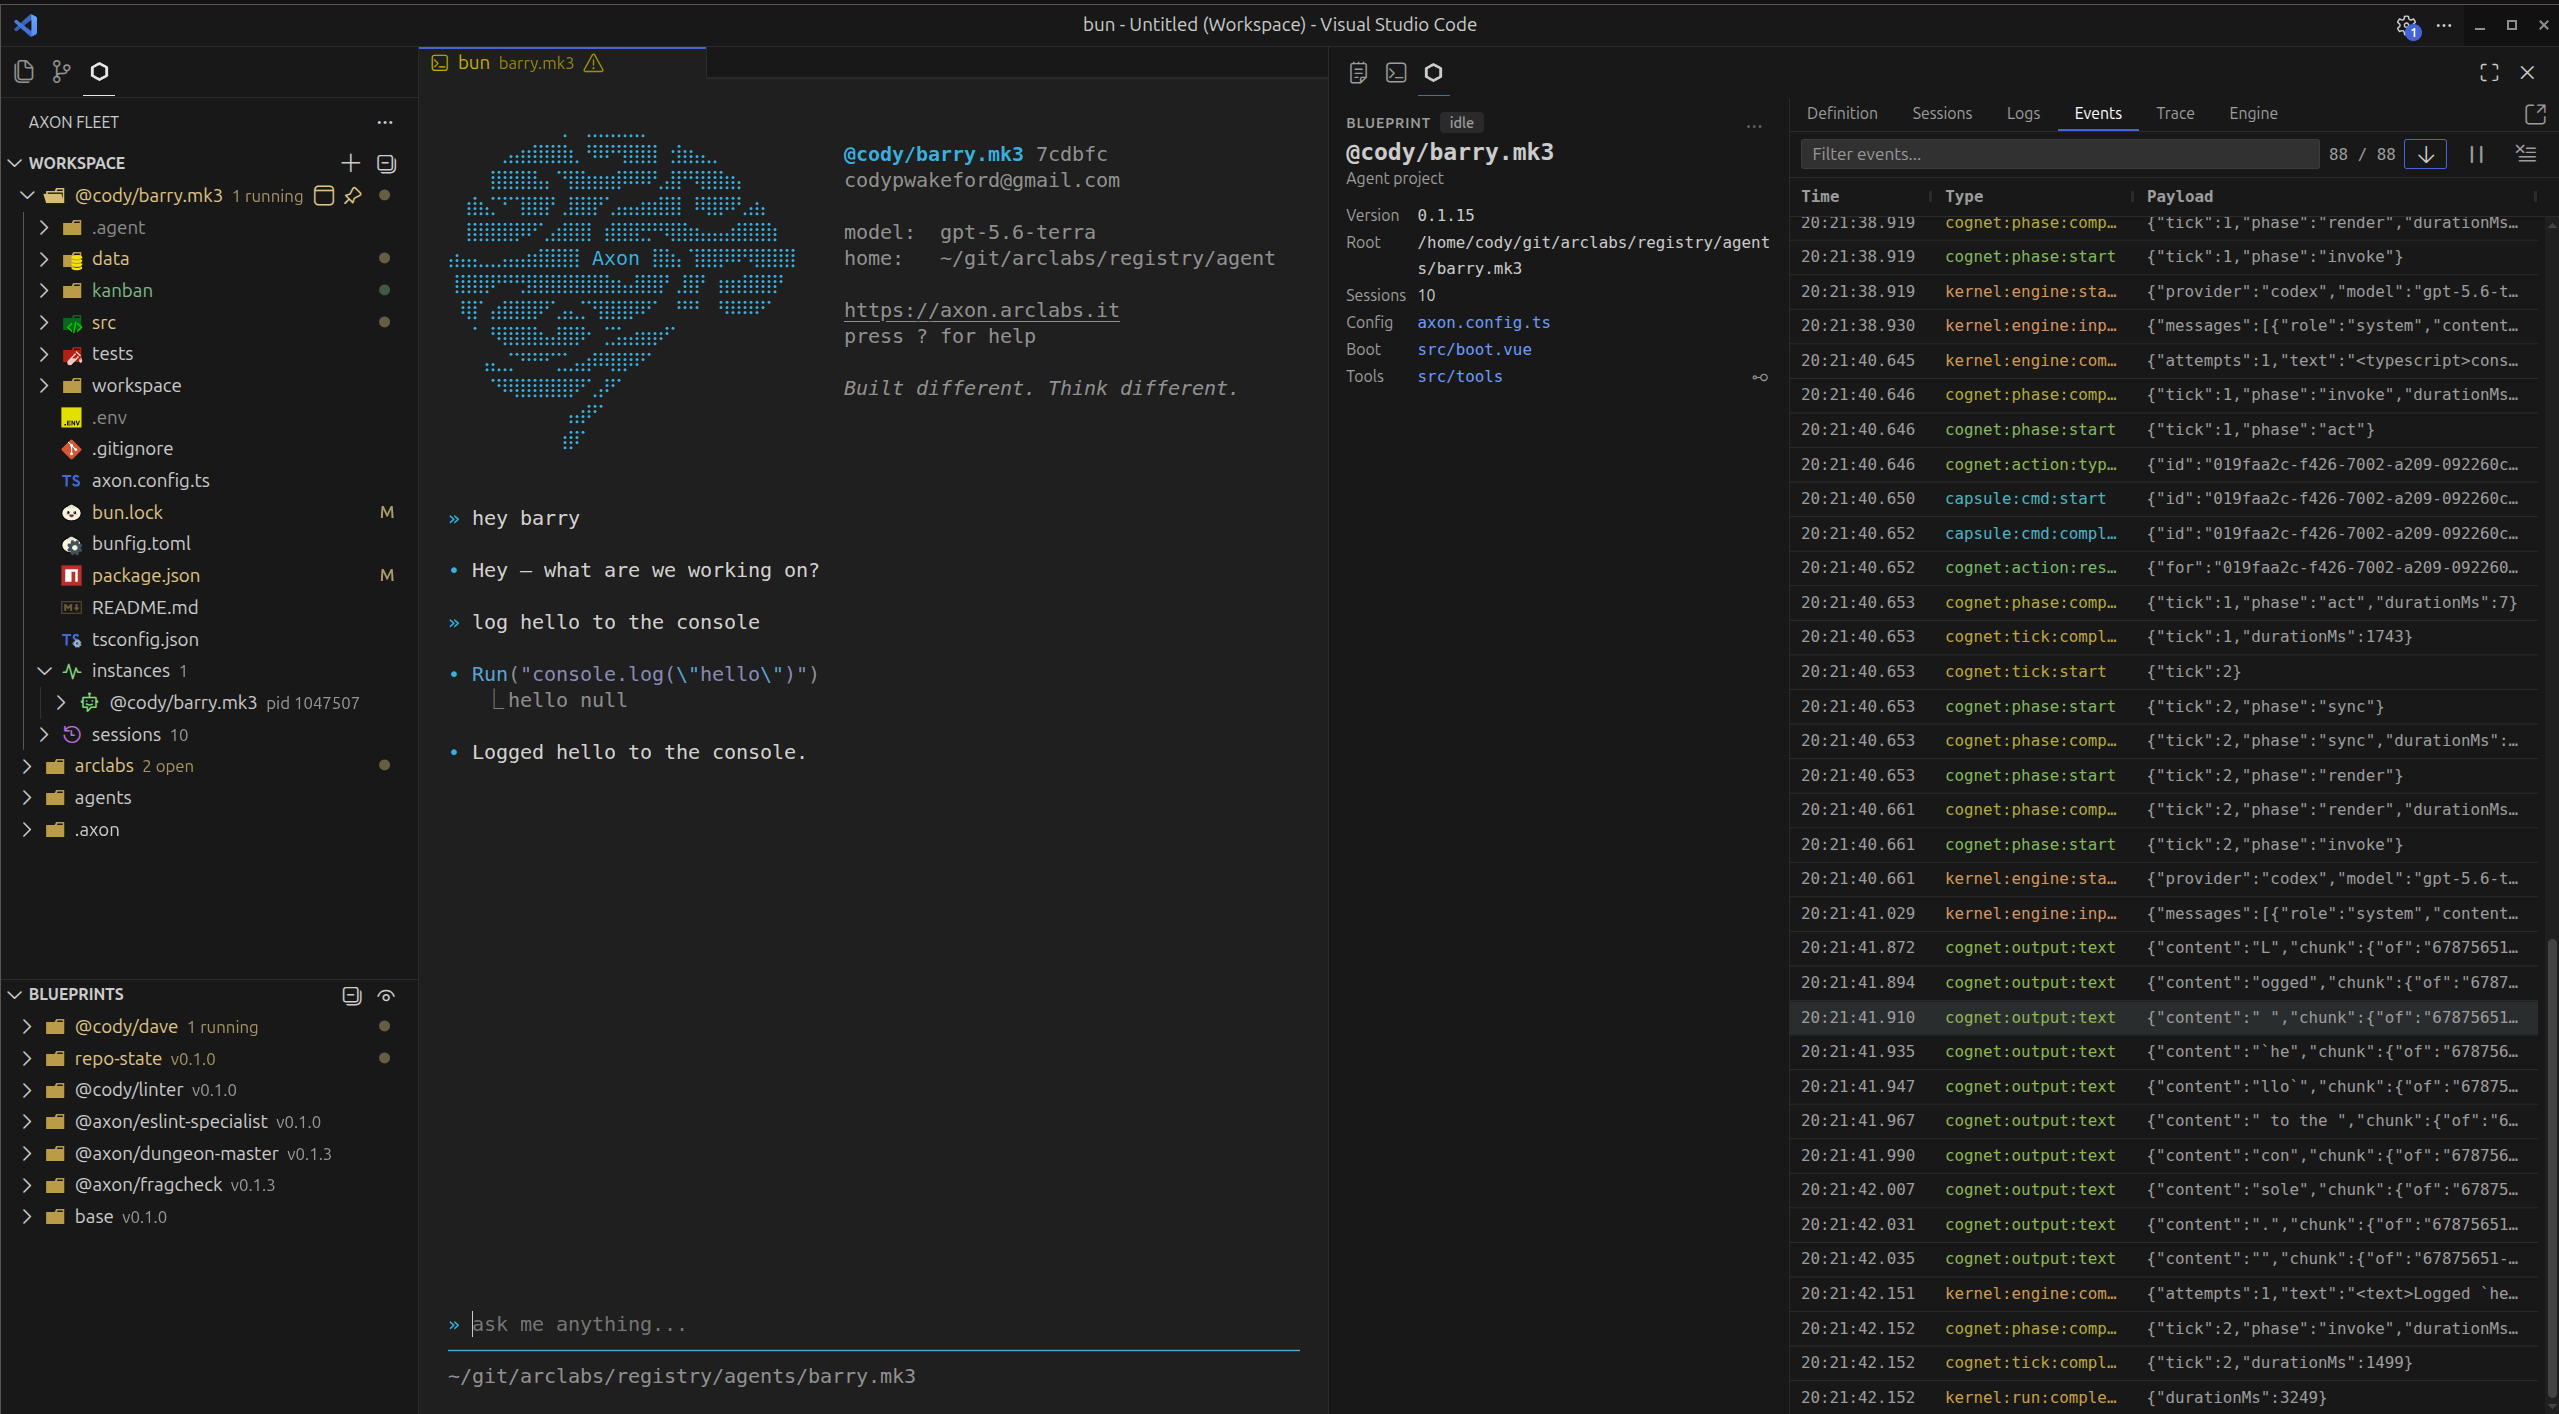Open Blueprint section ellipsis menu
Screen dimensions: 2559x1414
pos(1754,126)
